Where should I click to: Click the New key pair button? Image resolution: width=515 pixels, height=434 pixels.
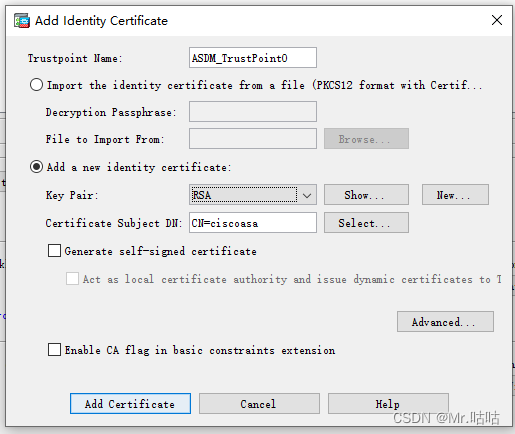455,195
